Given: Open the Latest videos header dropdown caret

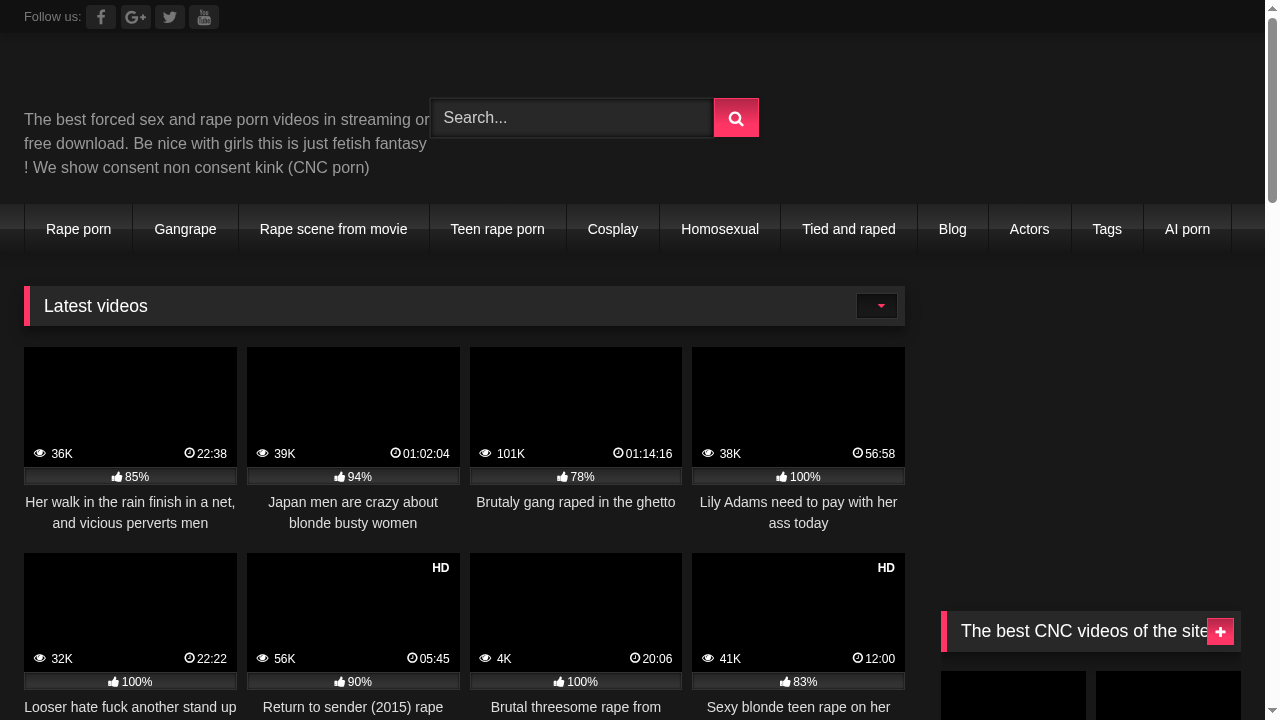Looking at the screenshot, I should pyautogui.click(x=877, y=306).
